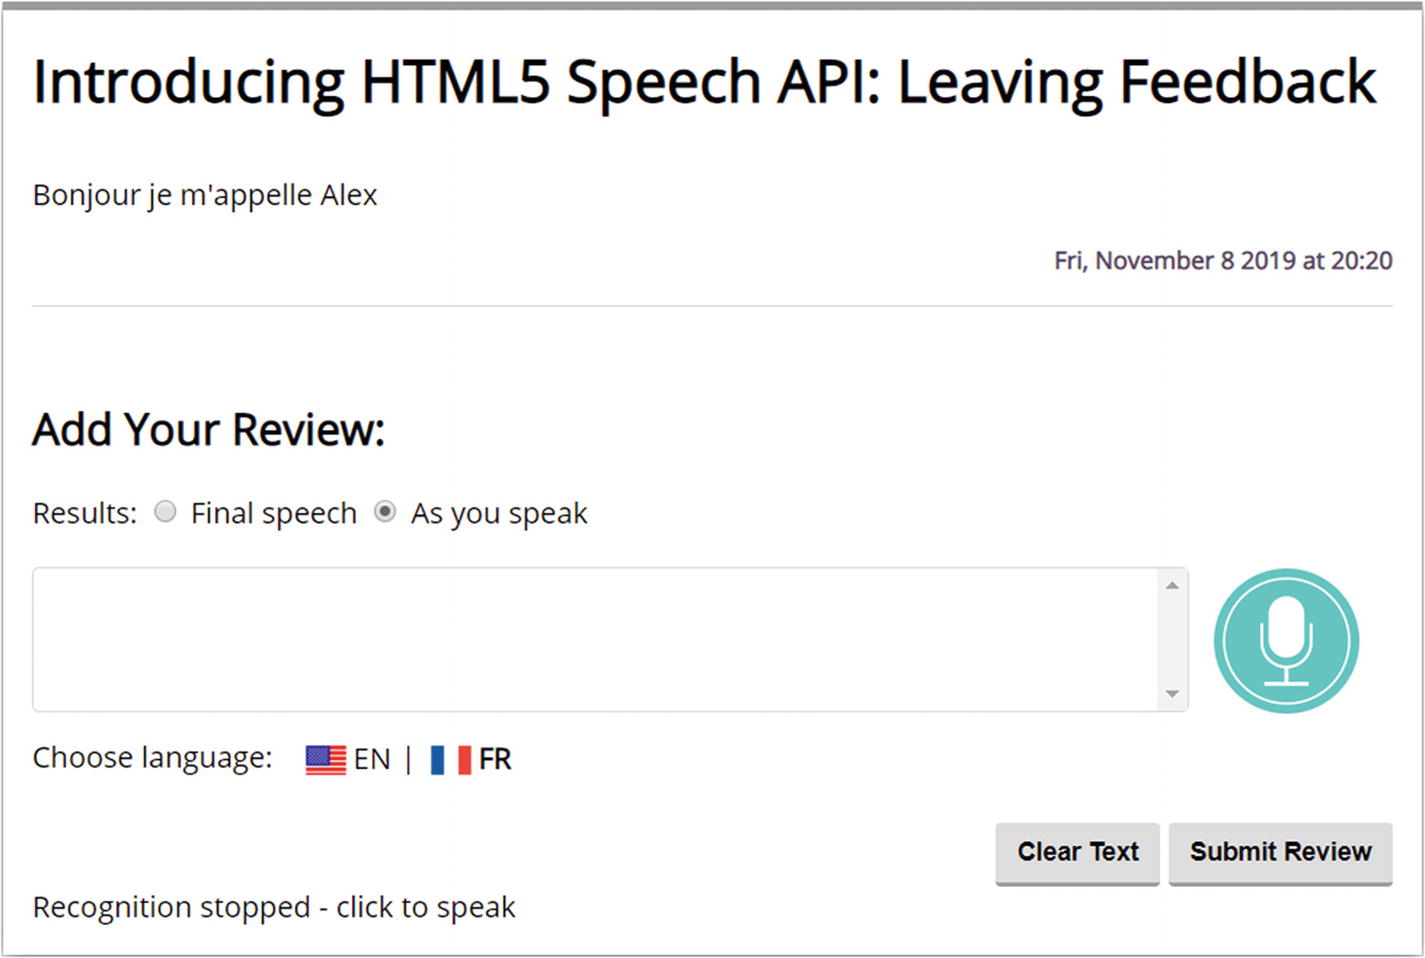Click the French flag icon

(x=450, y=760)
